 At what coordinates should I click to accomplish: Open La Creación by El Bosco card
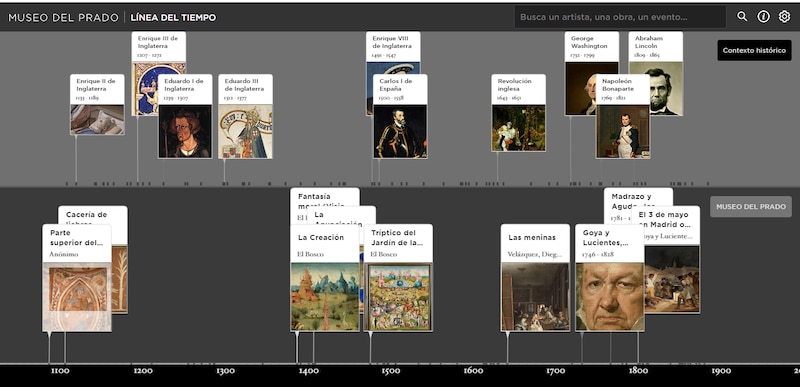(x=324, y=278)
